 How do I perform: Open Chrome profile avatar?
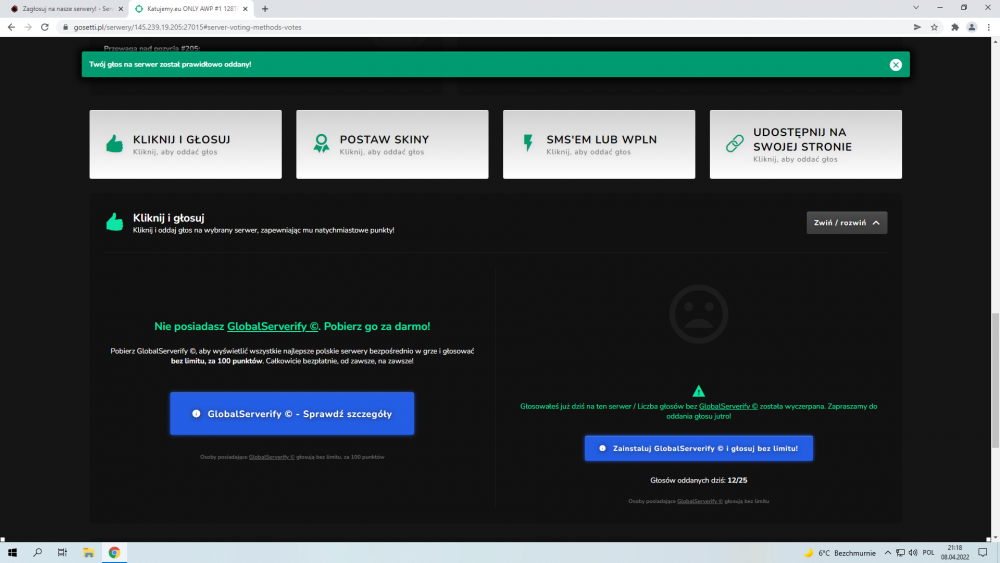pyautogui.click(x=971, y=27)
